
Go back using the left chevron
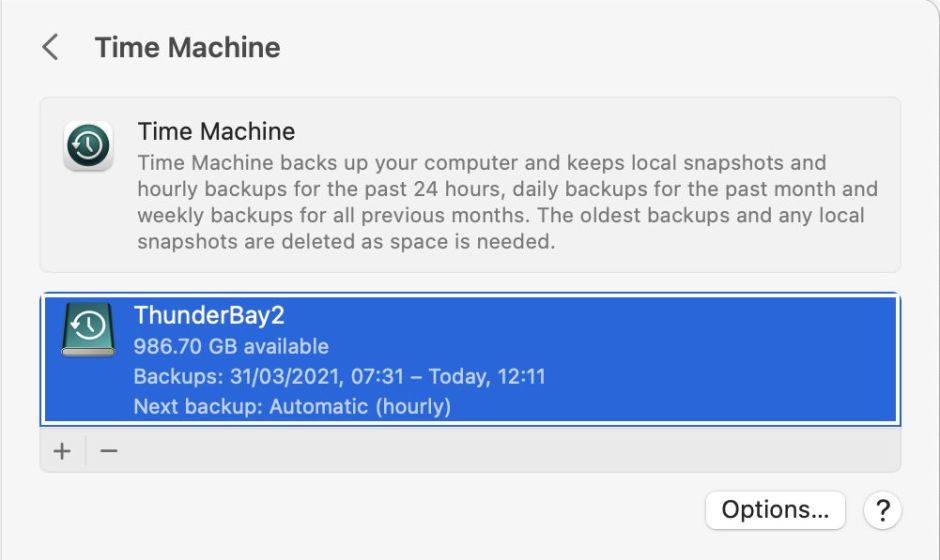pyautogui.click(x=50, y=47)
